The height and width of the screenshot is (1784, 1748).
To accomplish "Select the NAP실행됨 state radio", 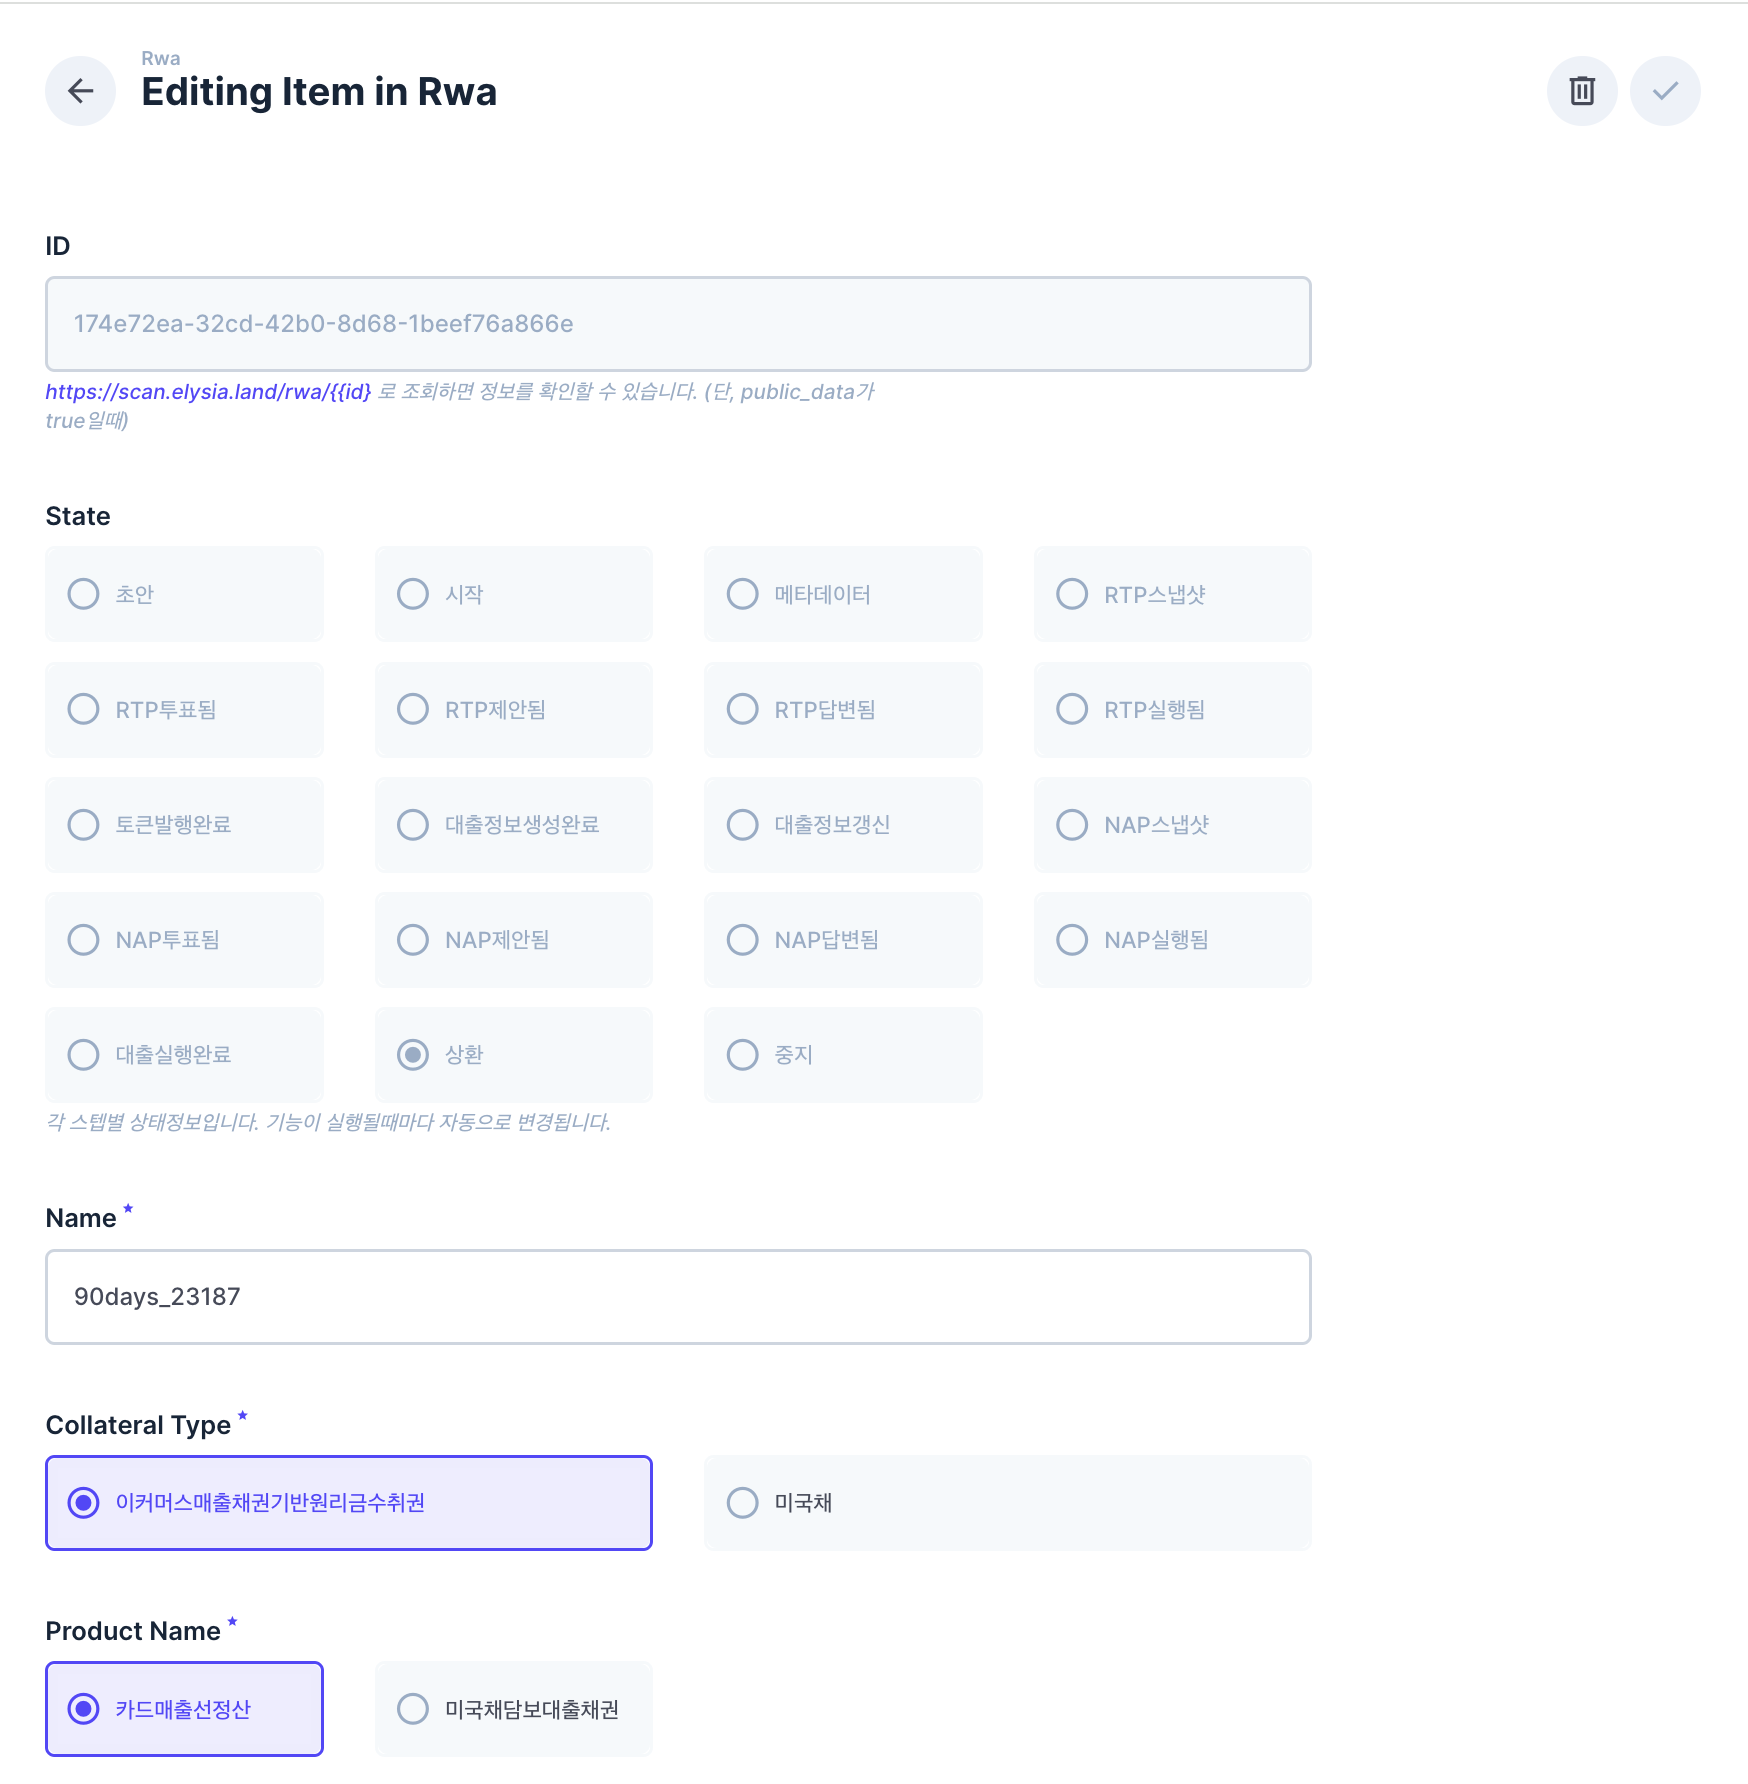I will click(1072, 940).
